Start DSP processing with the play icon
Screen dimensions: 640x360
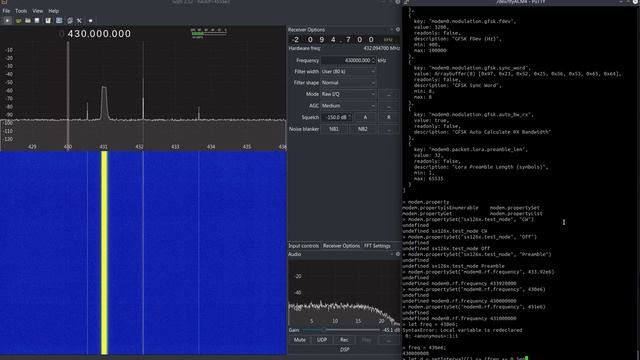pyautogui.click(x=7, y=20)
